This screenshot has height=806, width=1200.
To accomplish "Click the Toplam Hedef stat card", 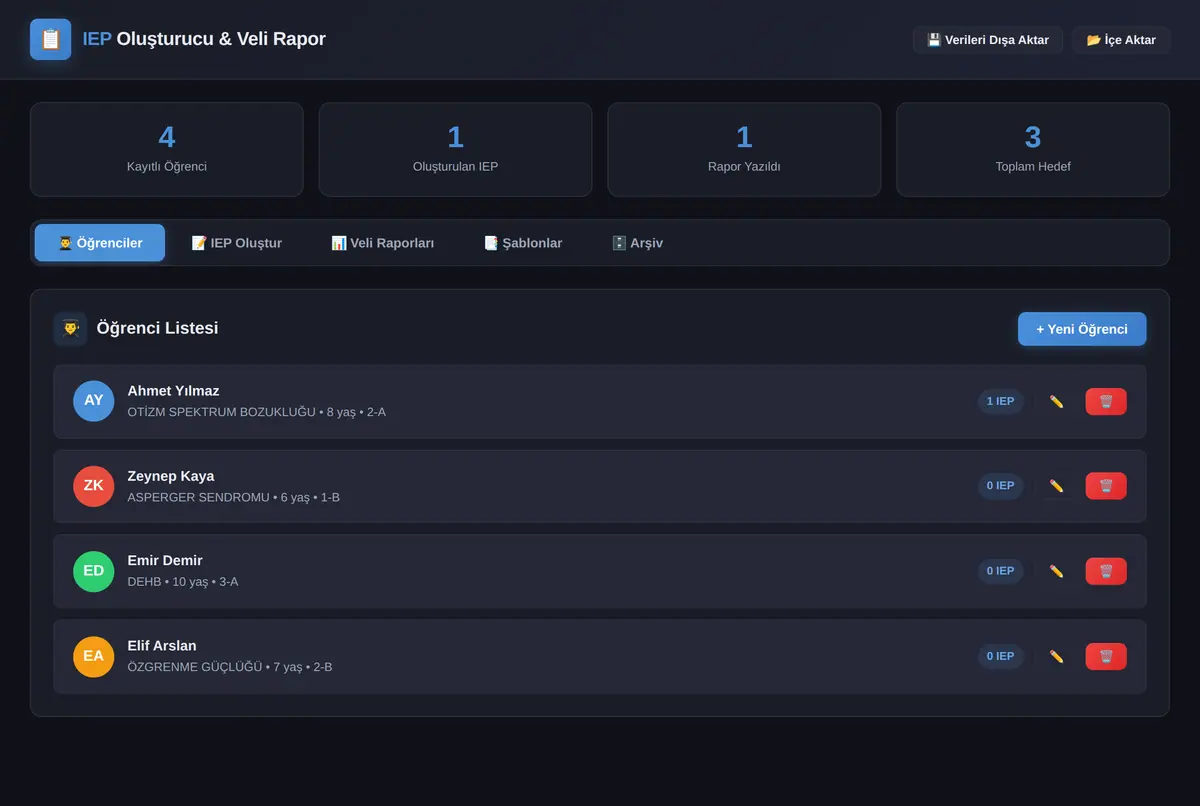I will tap(1033, 149).
